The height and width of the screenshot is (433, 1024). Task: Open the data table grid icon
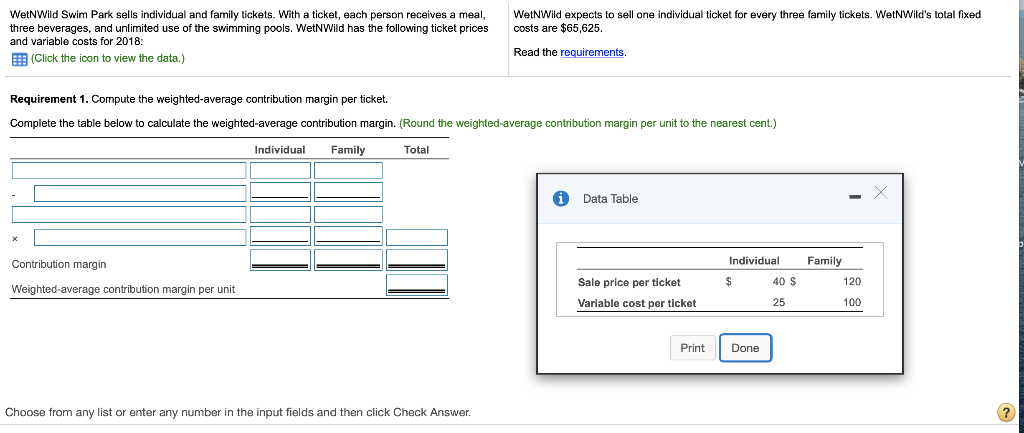click(19, 59)
